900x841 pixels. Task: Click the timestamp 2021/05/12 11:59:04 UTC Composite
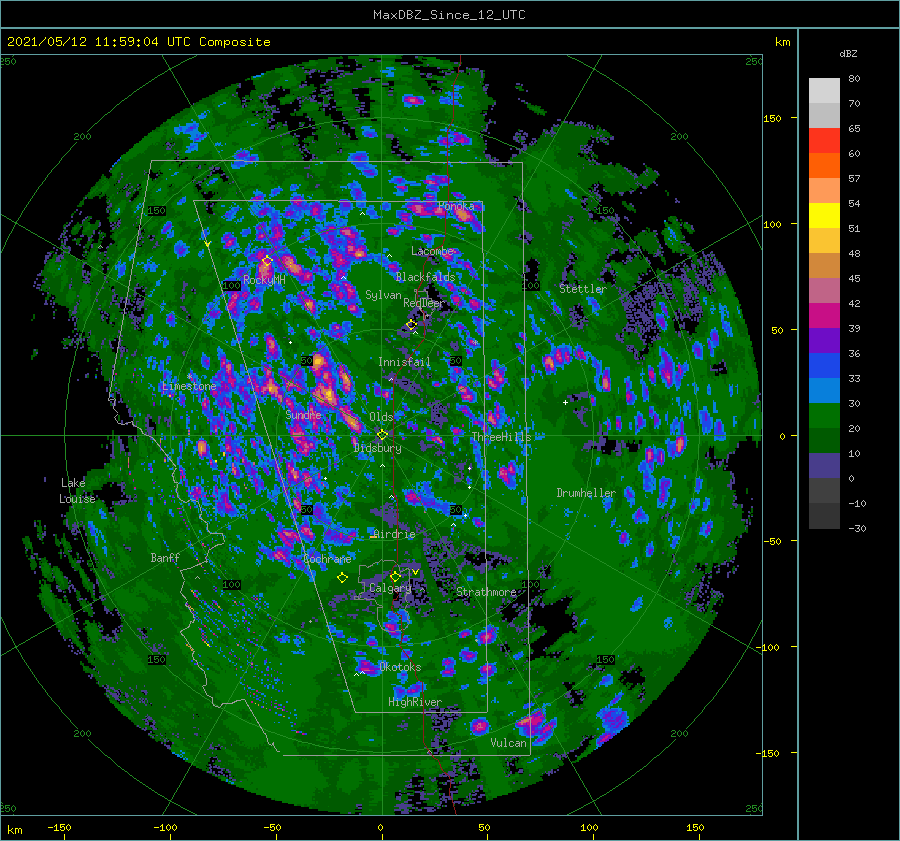pyautogui.click(x=138, y=42)
